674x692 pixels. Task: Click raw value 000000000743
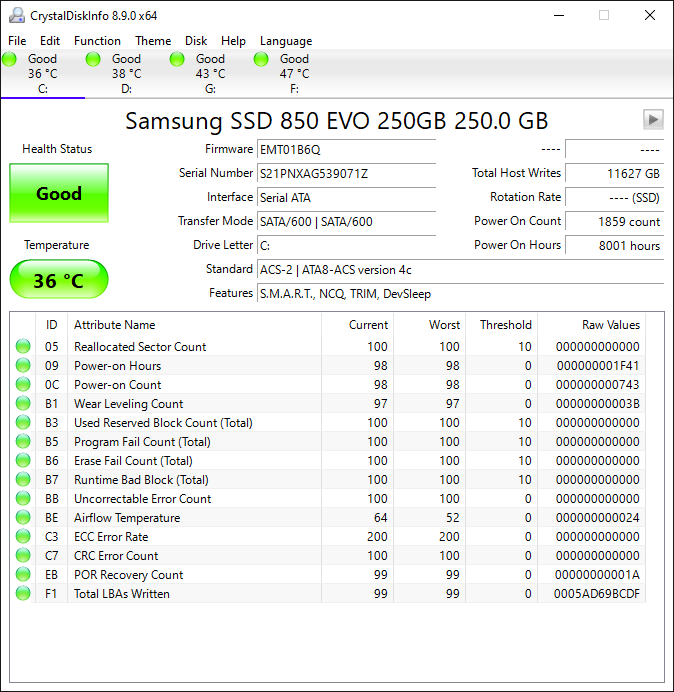tap(598, 385)
